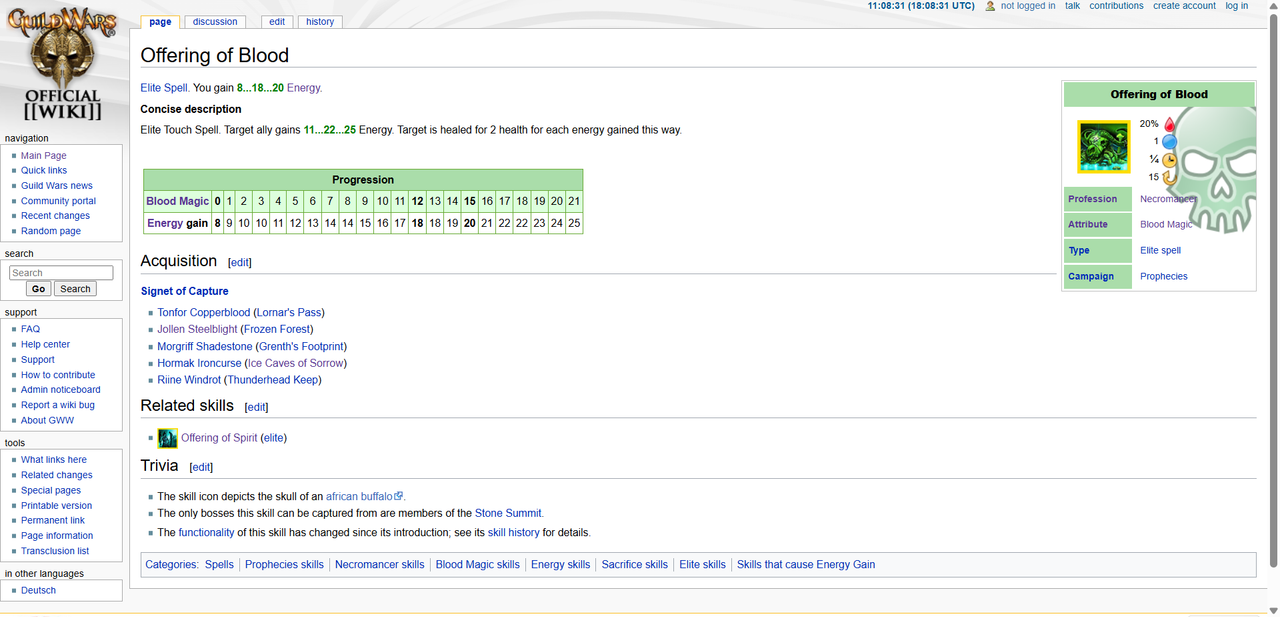Switch to the discussion tab
The height and width of the screenshot is (617, 1280).
pyautogui.click(x=215, y=21)
